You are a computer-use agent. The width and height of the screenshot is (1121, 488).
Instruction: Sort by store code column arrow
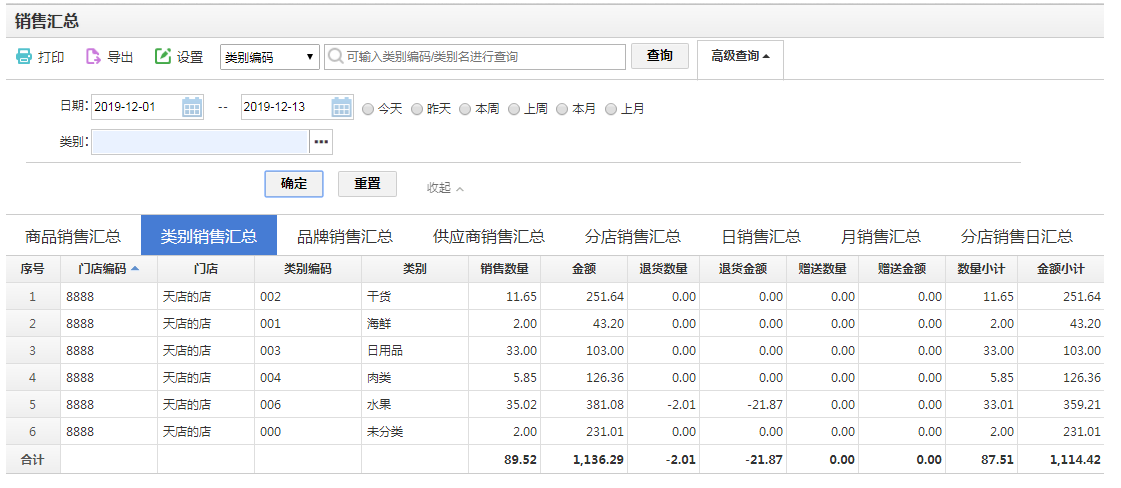[x=135, y=268]
